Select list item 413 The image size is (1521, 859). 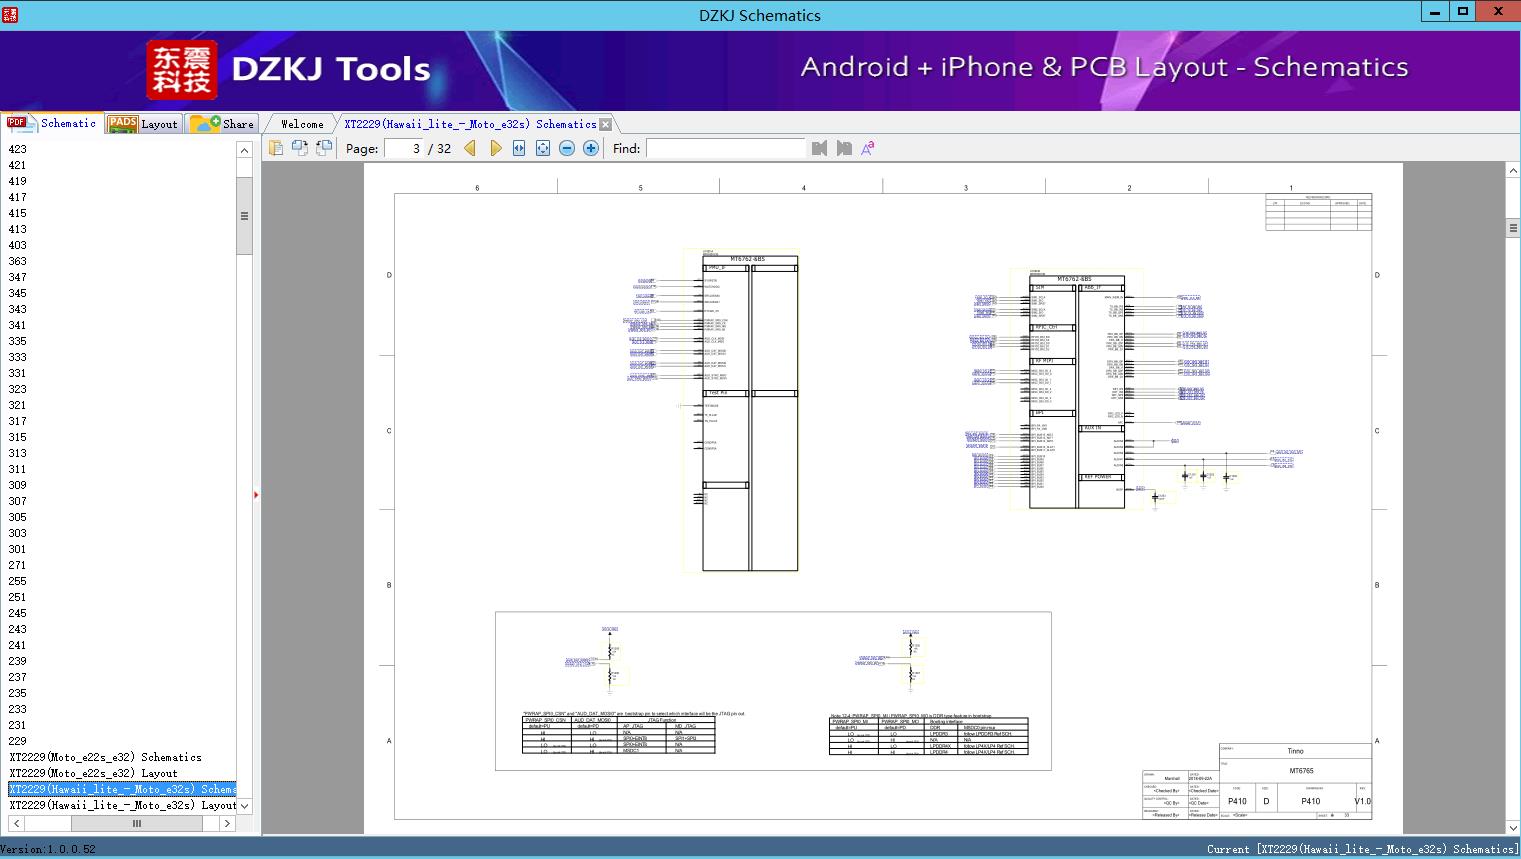18,229
